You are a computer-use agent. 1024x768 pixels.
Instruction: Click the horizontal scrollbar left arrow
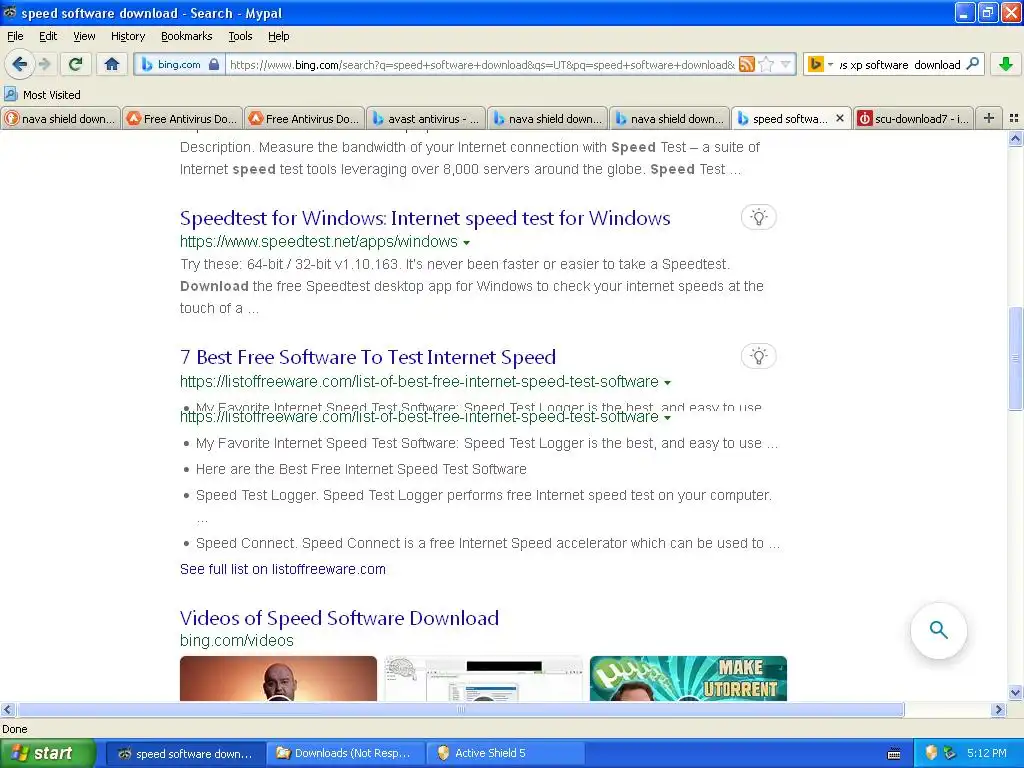click(7, 709)
